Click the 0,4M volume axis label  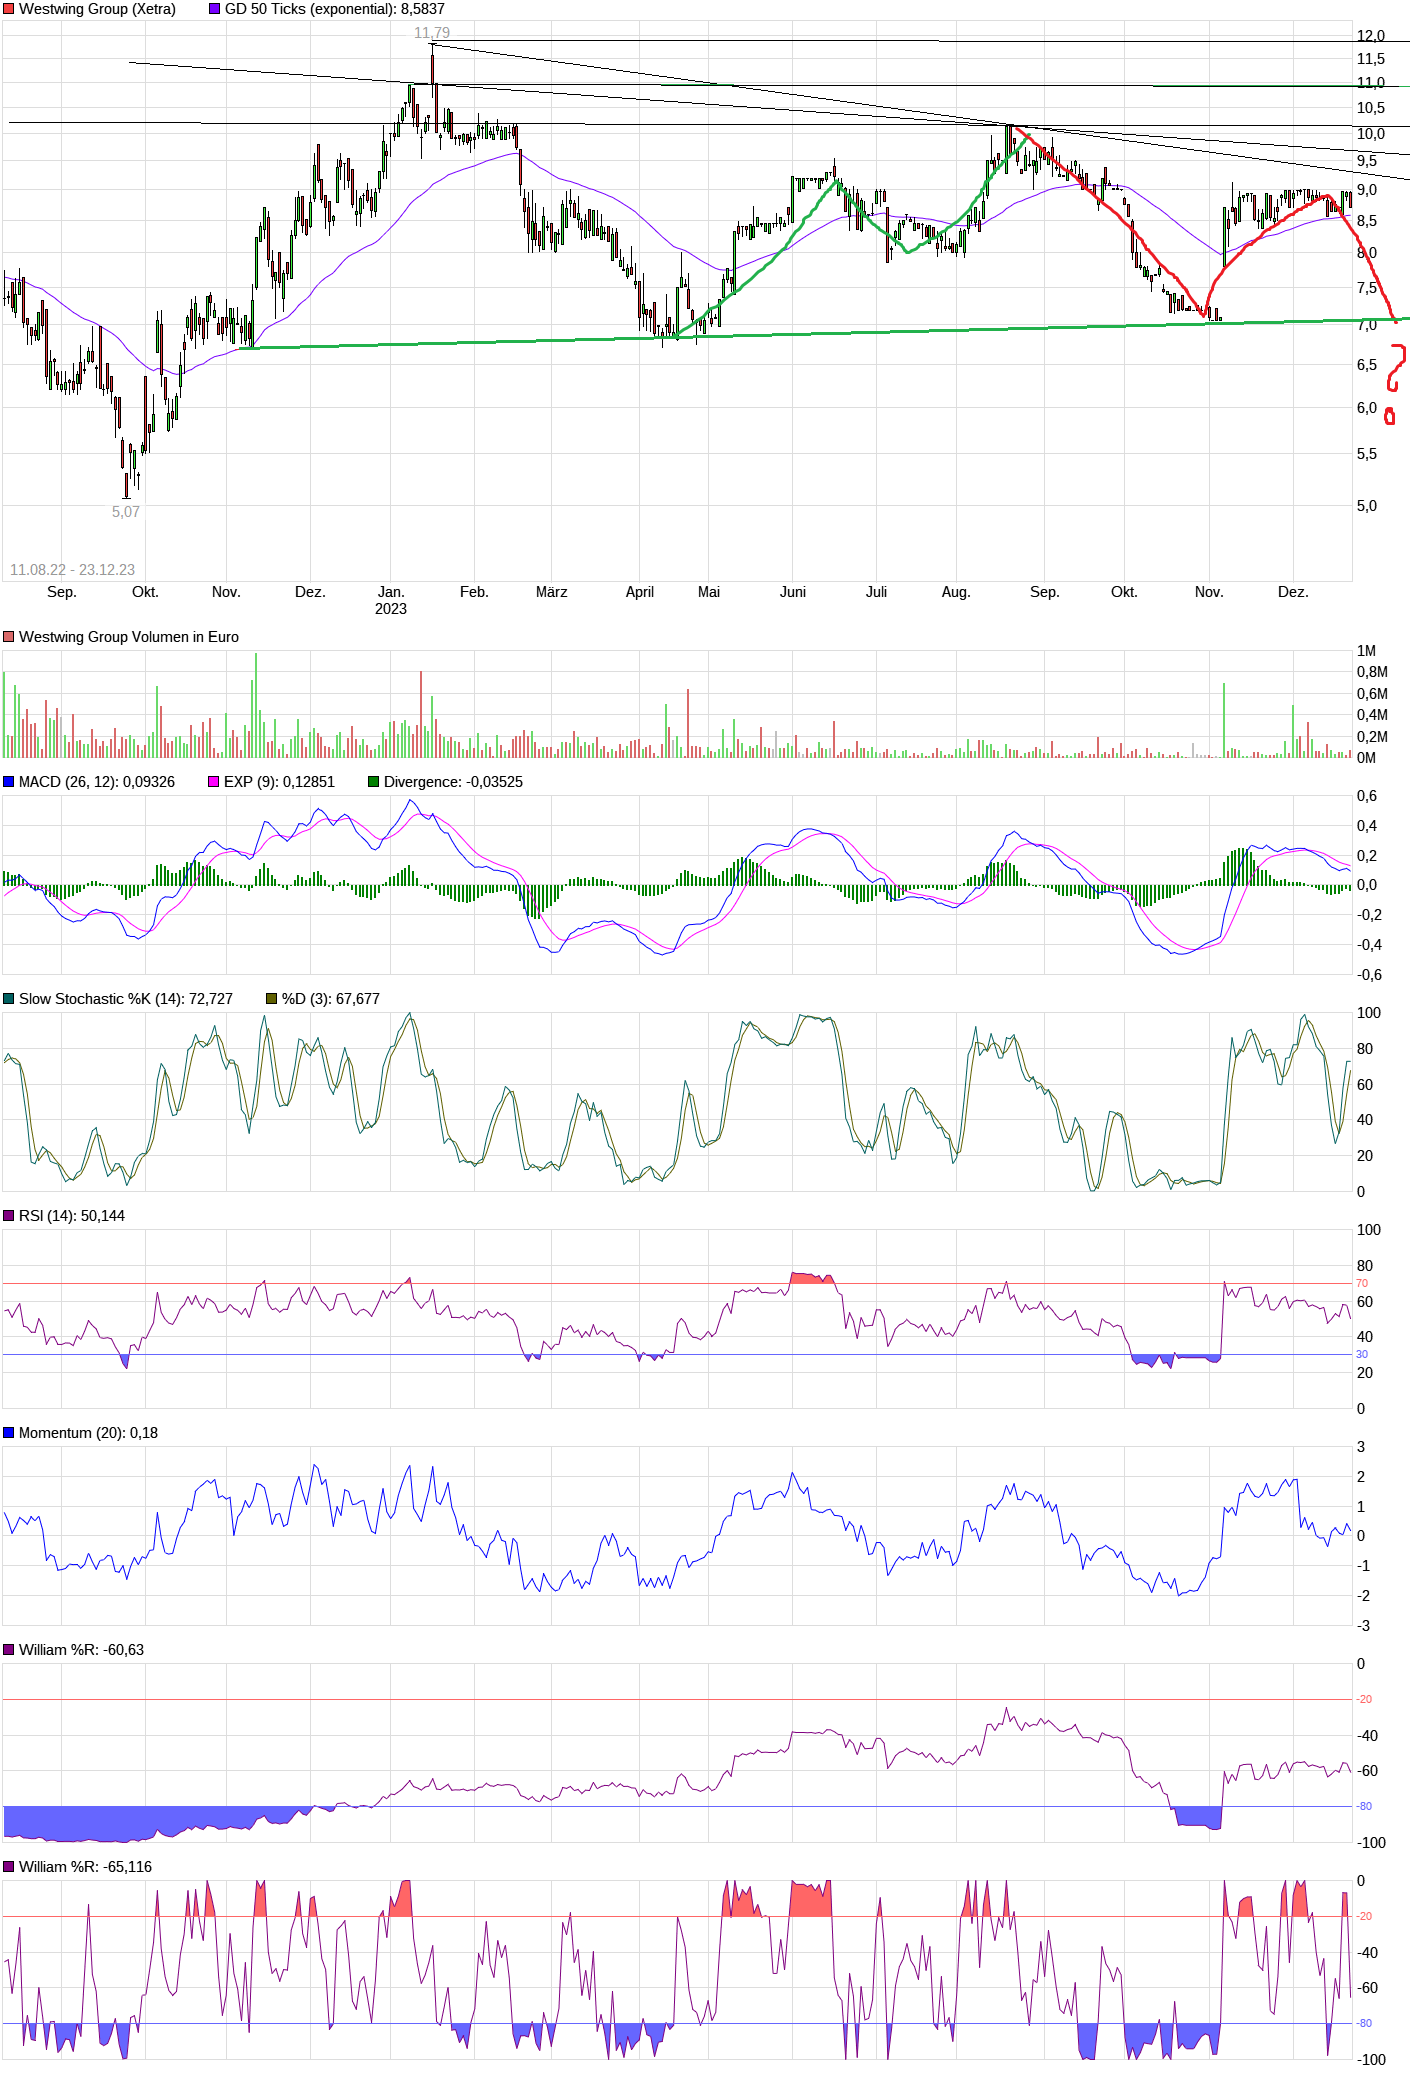[x=1373, y=715]
